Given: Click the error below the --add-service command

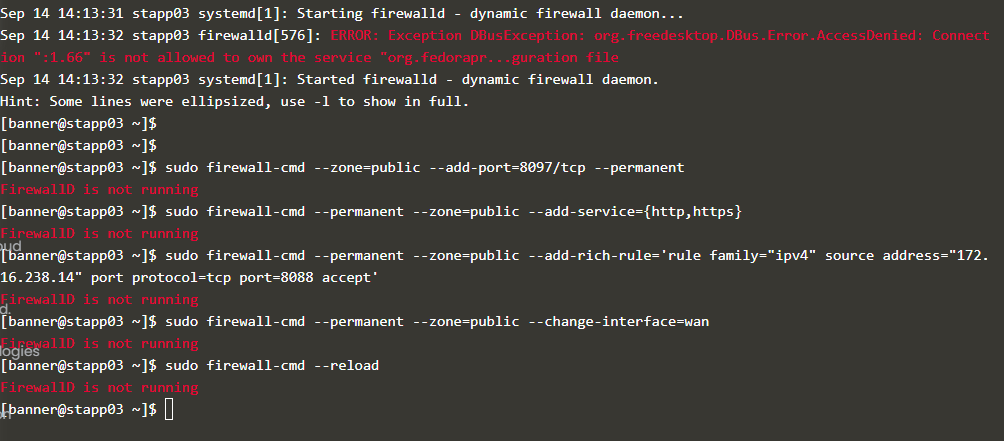Looking at the screenshot, I should tap(100, 233).
